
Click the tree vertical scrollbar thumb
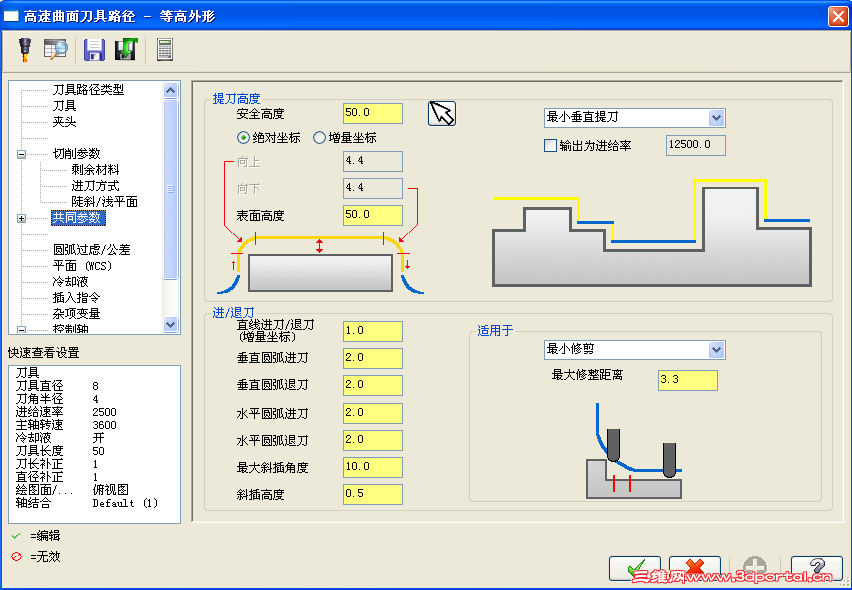click(x=171, y=189)
